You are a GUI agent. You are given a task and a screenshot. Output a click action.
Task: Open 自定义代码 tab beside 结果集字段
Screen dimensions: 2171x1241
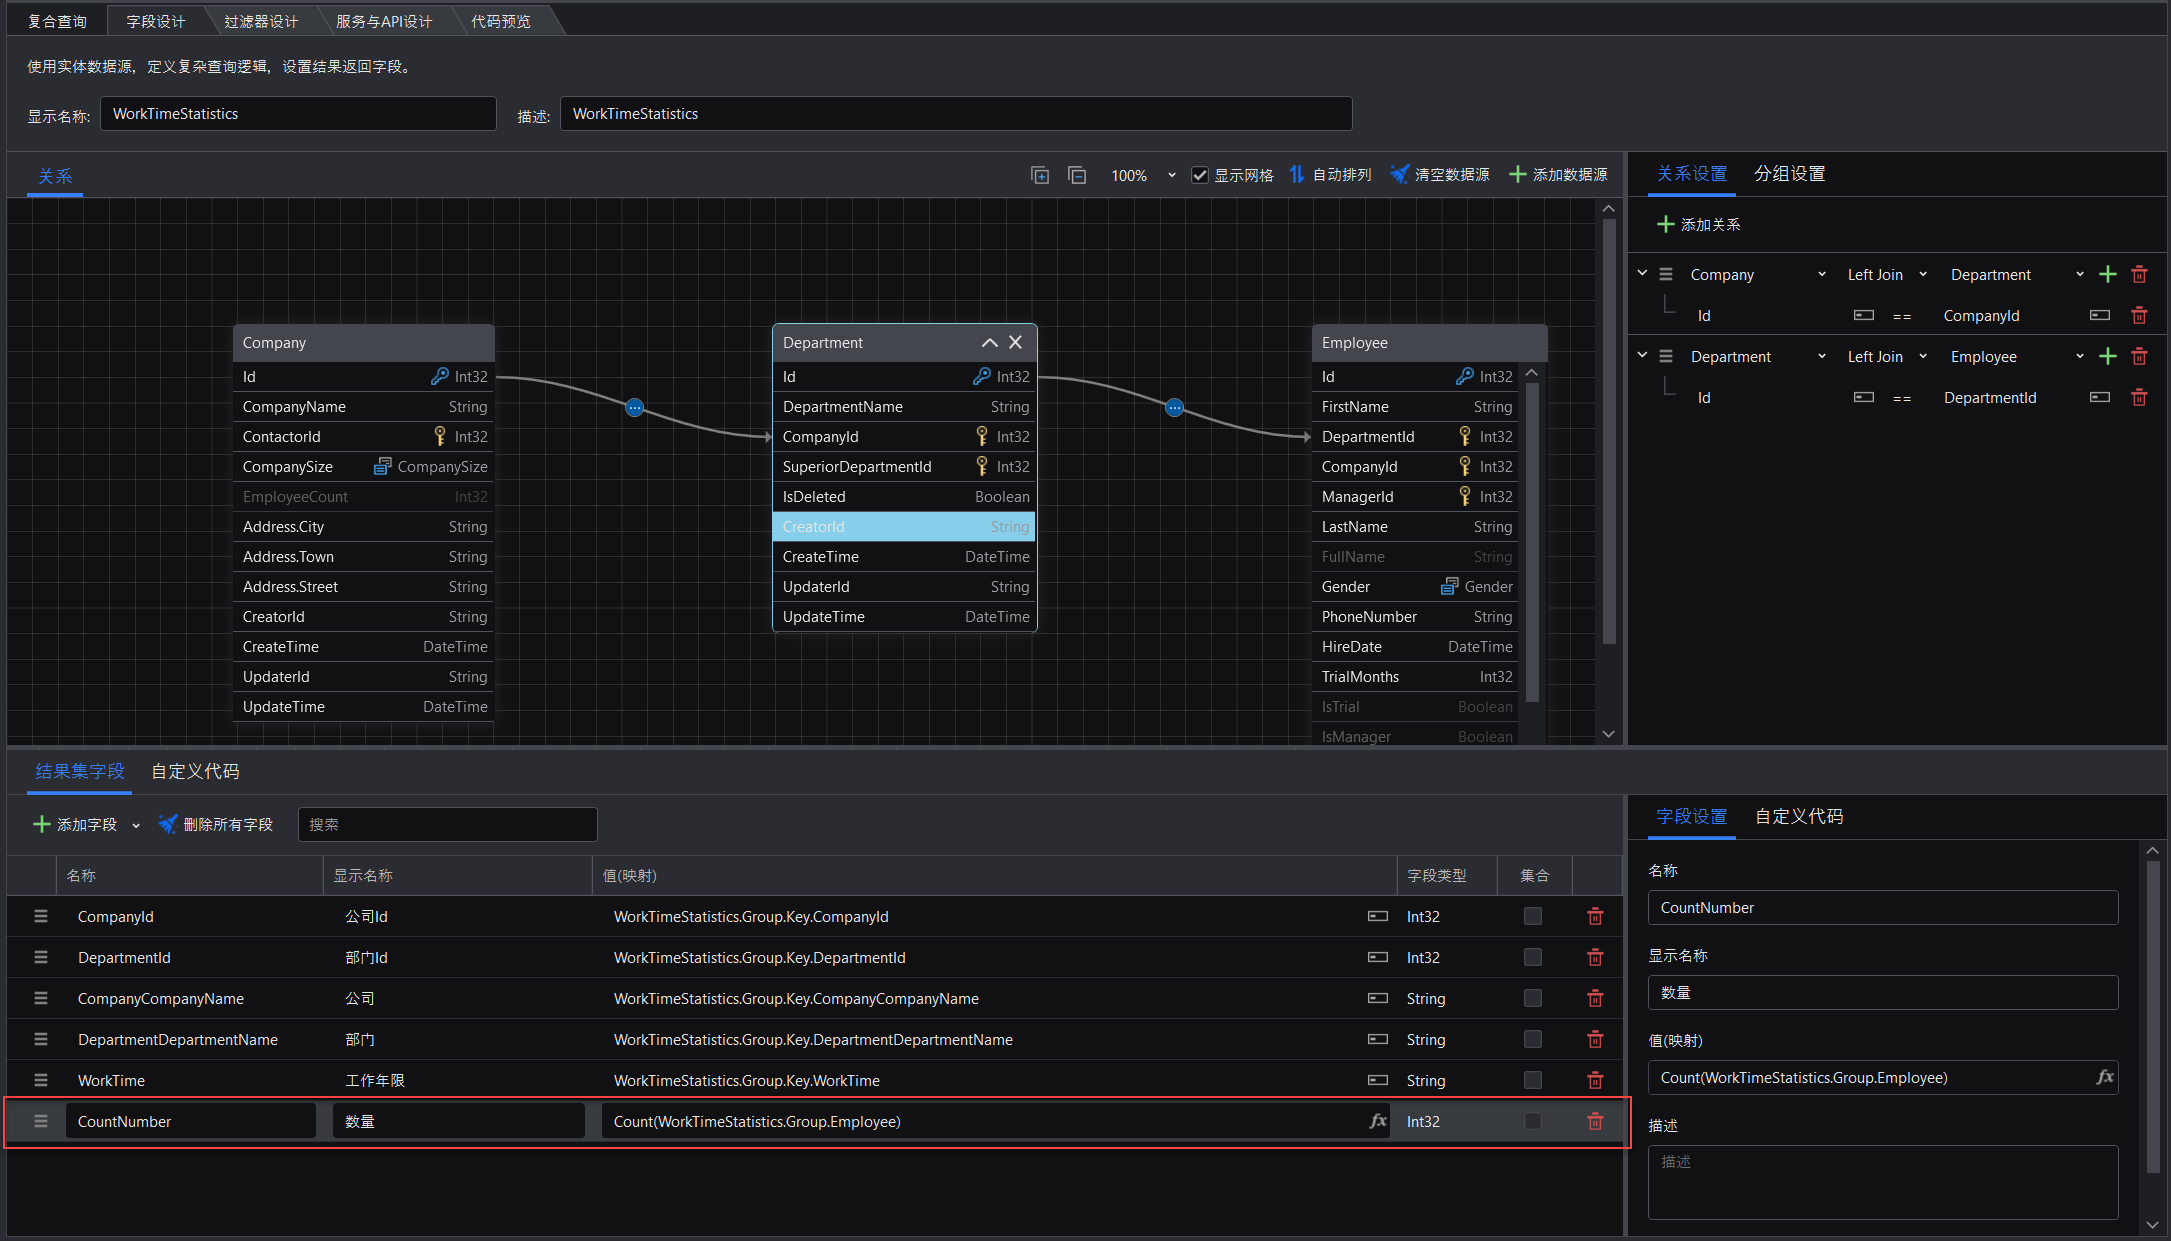195,771
